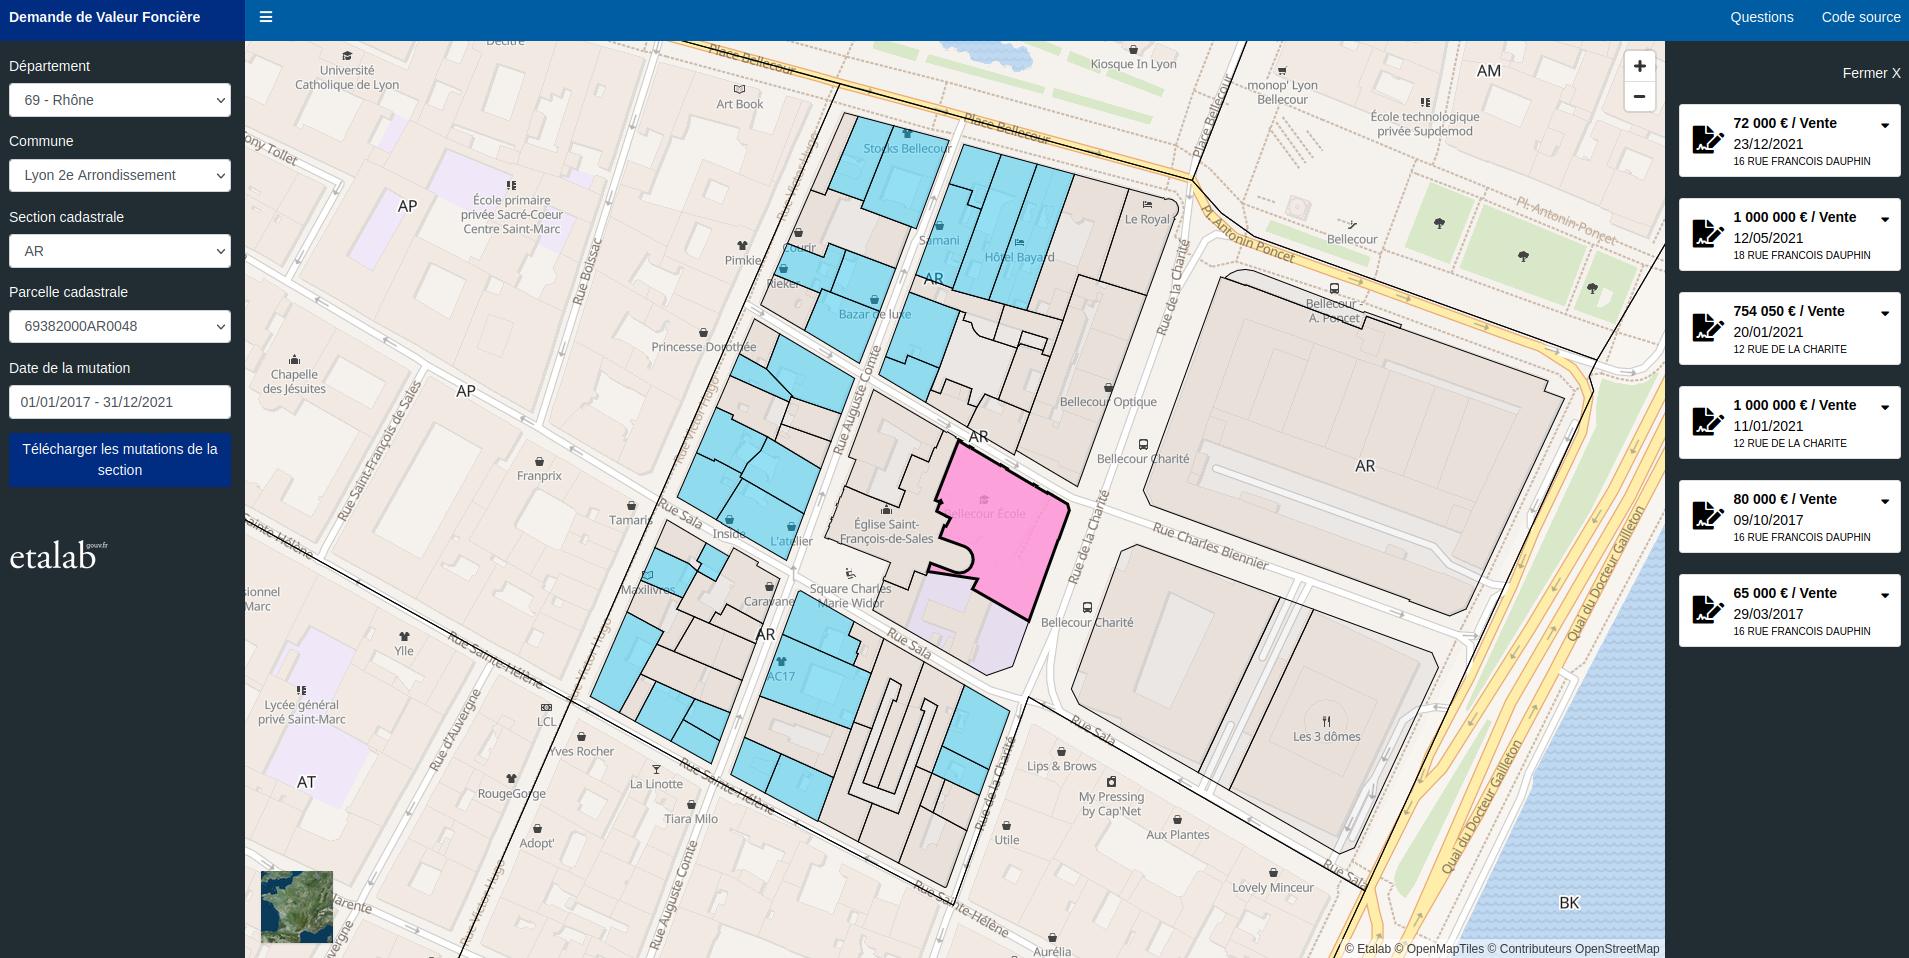Click the contract icon for 754 050 € sale
Image resolution: width=1909 pixels, height=958 pixels.
click(x=1706, y=328)
